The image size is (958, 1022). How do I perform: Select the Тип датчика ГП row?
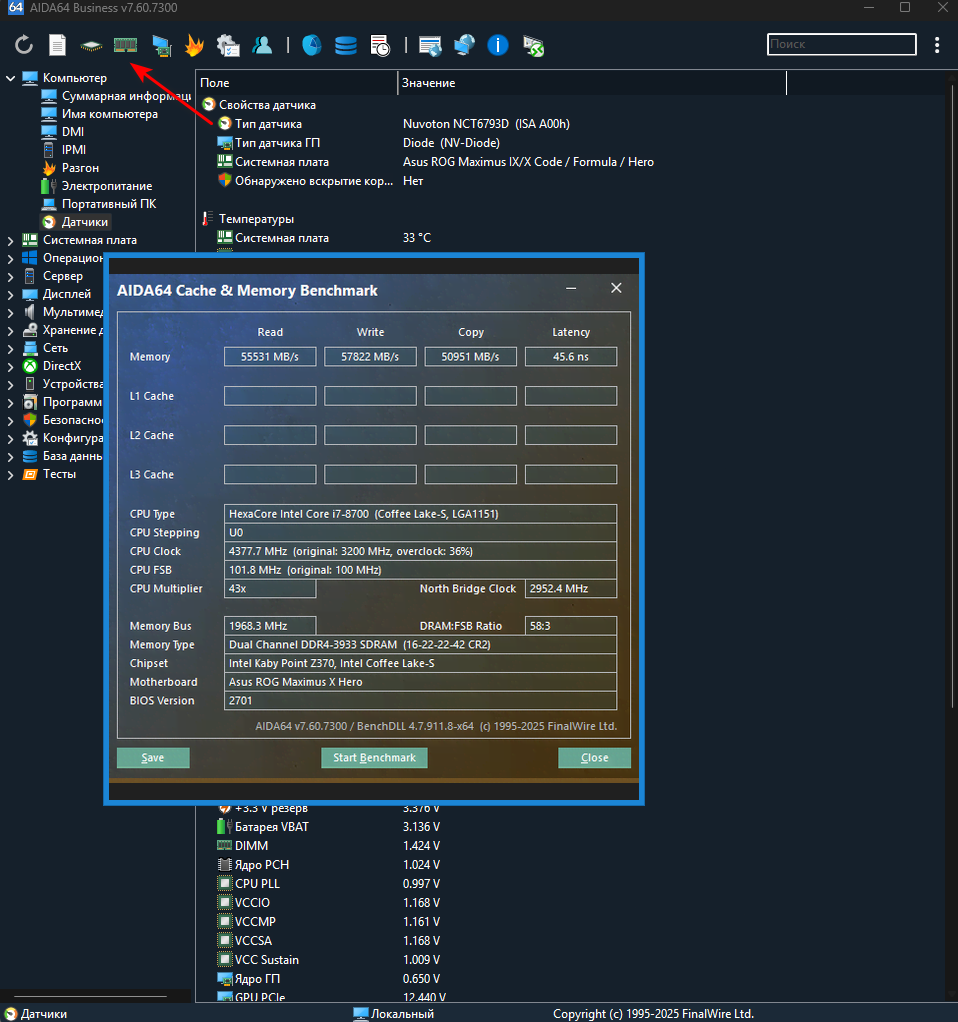point(277,143)
